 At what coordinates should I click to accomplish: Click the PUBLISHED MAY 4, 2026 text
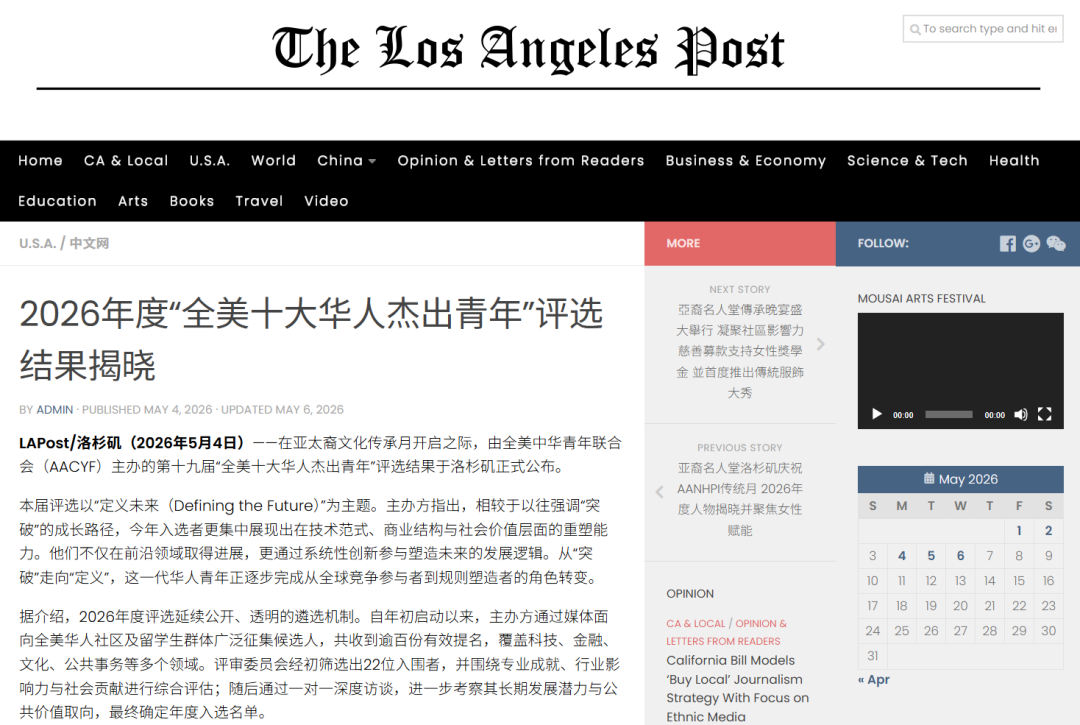(x=147, y=410)
